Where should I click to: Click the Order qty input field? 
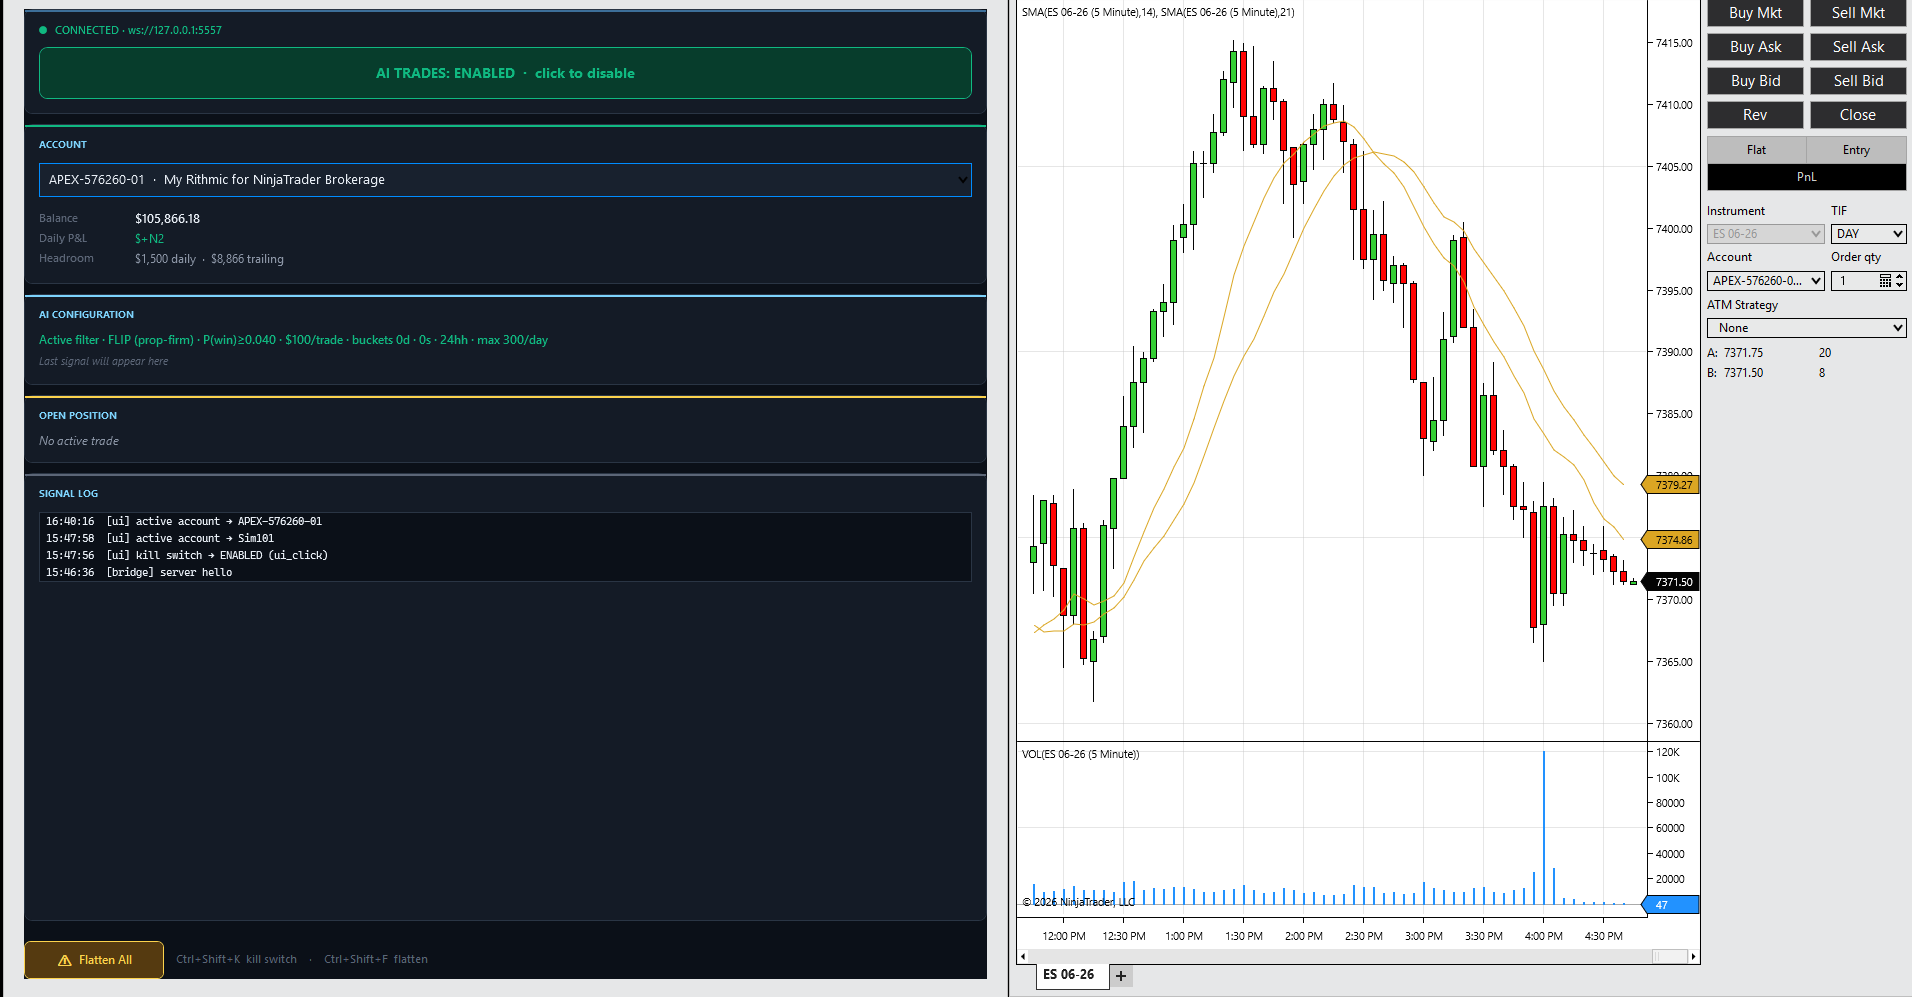[x=1855, y=281]
